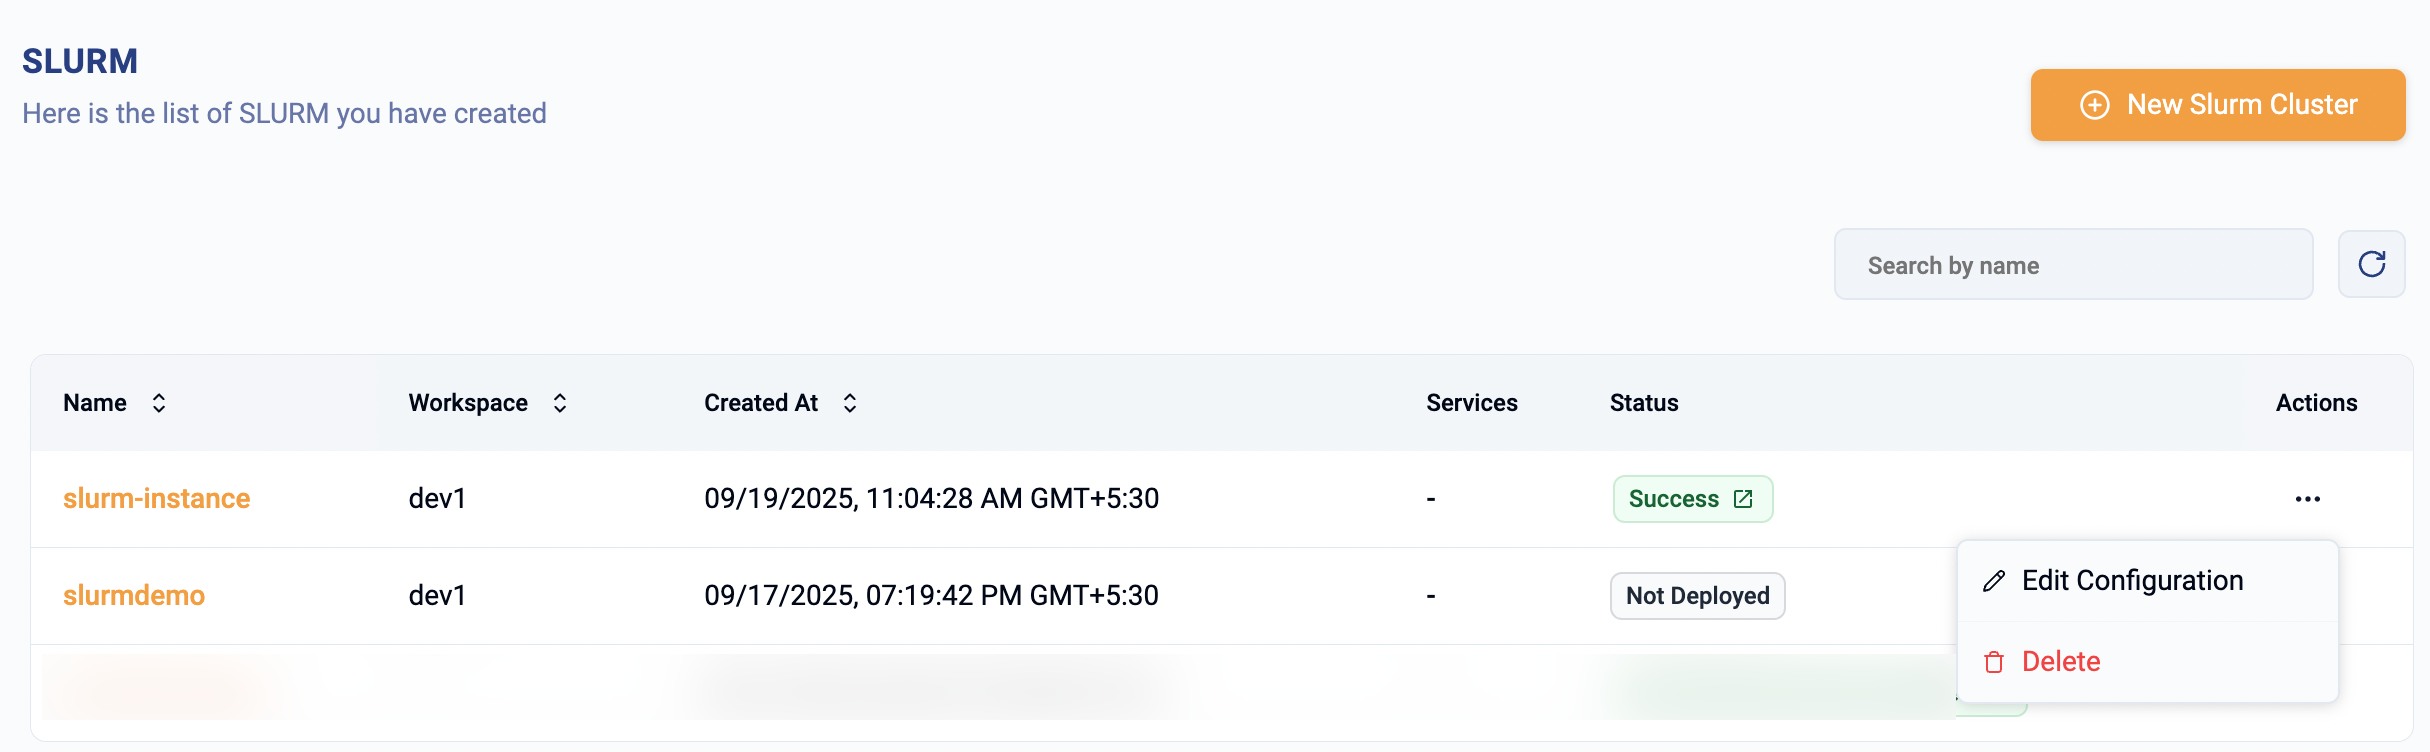The height and width of the screenshot is (752, 2430).
Task: Click the Success status badge
Action: point(1674,499)
